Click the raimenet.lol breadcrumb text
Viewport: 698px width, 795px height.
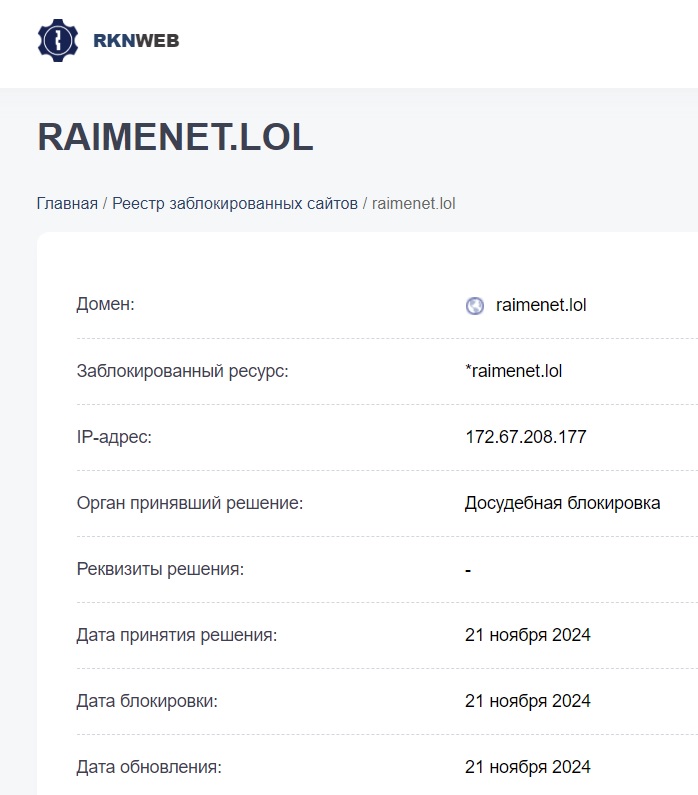414,203
